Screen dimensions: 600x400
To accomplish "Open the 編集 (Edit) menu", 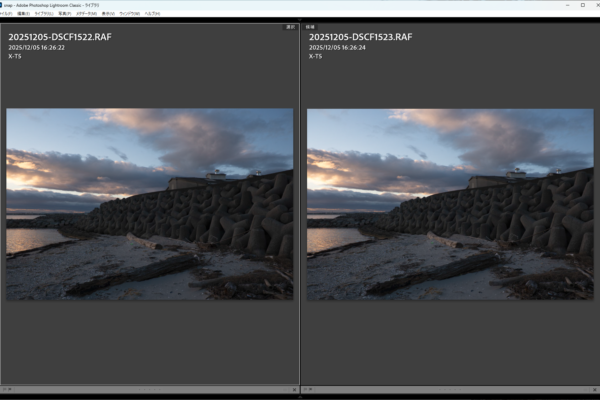I will pos(23,14).
